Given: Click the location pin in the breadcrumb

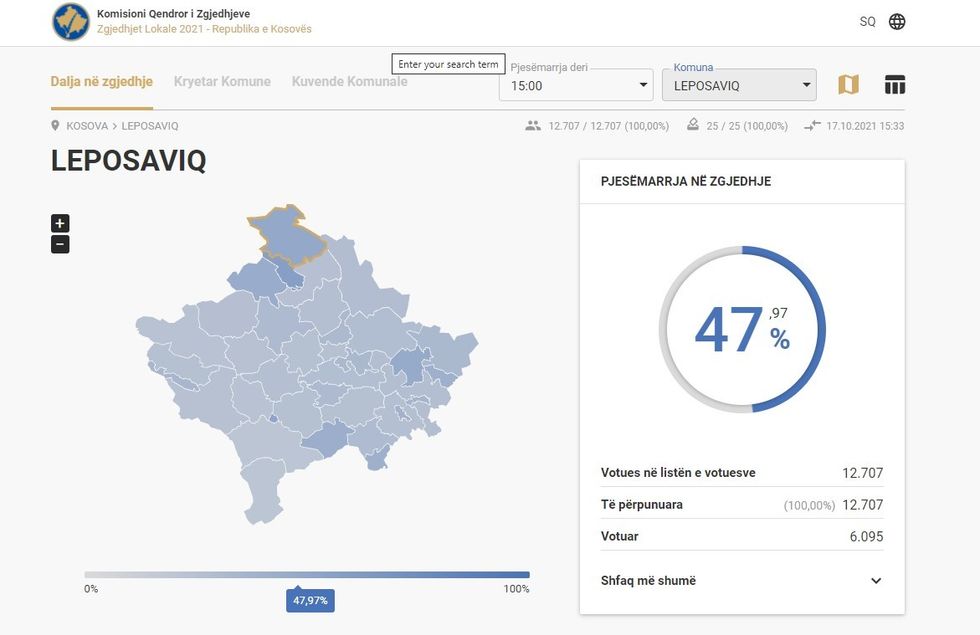Looking at the screenshot, I should [54, 125].
